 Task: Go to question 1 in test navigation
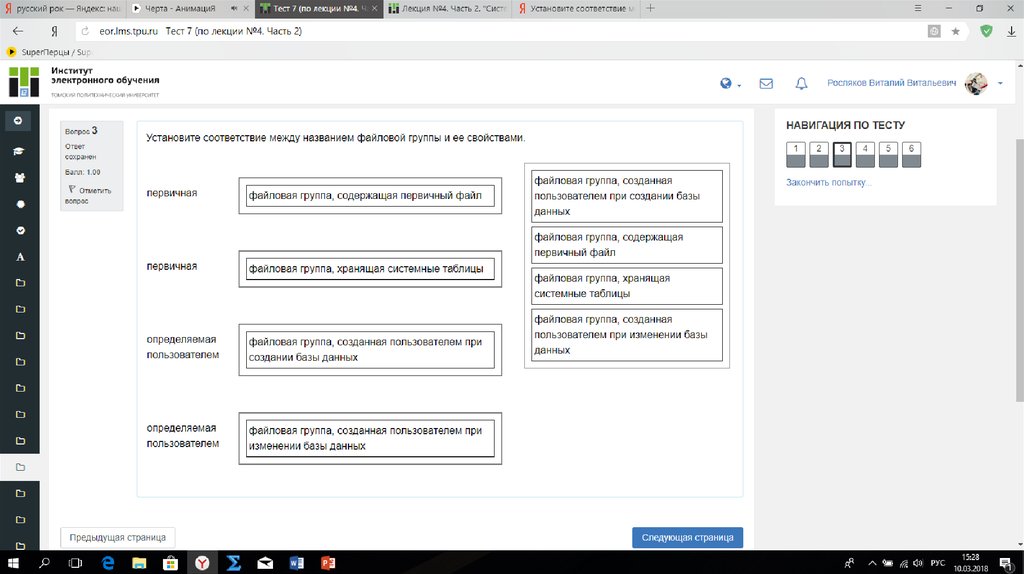pyautogui.click(x=795, y=155)
